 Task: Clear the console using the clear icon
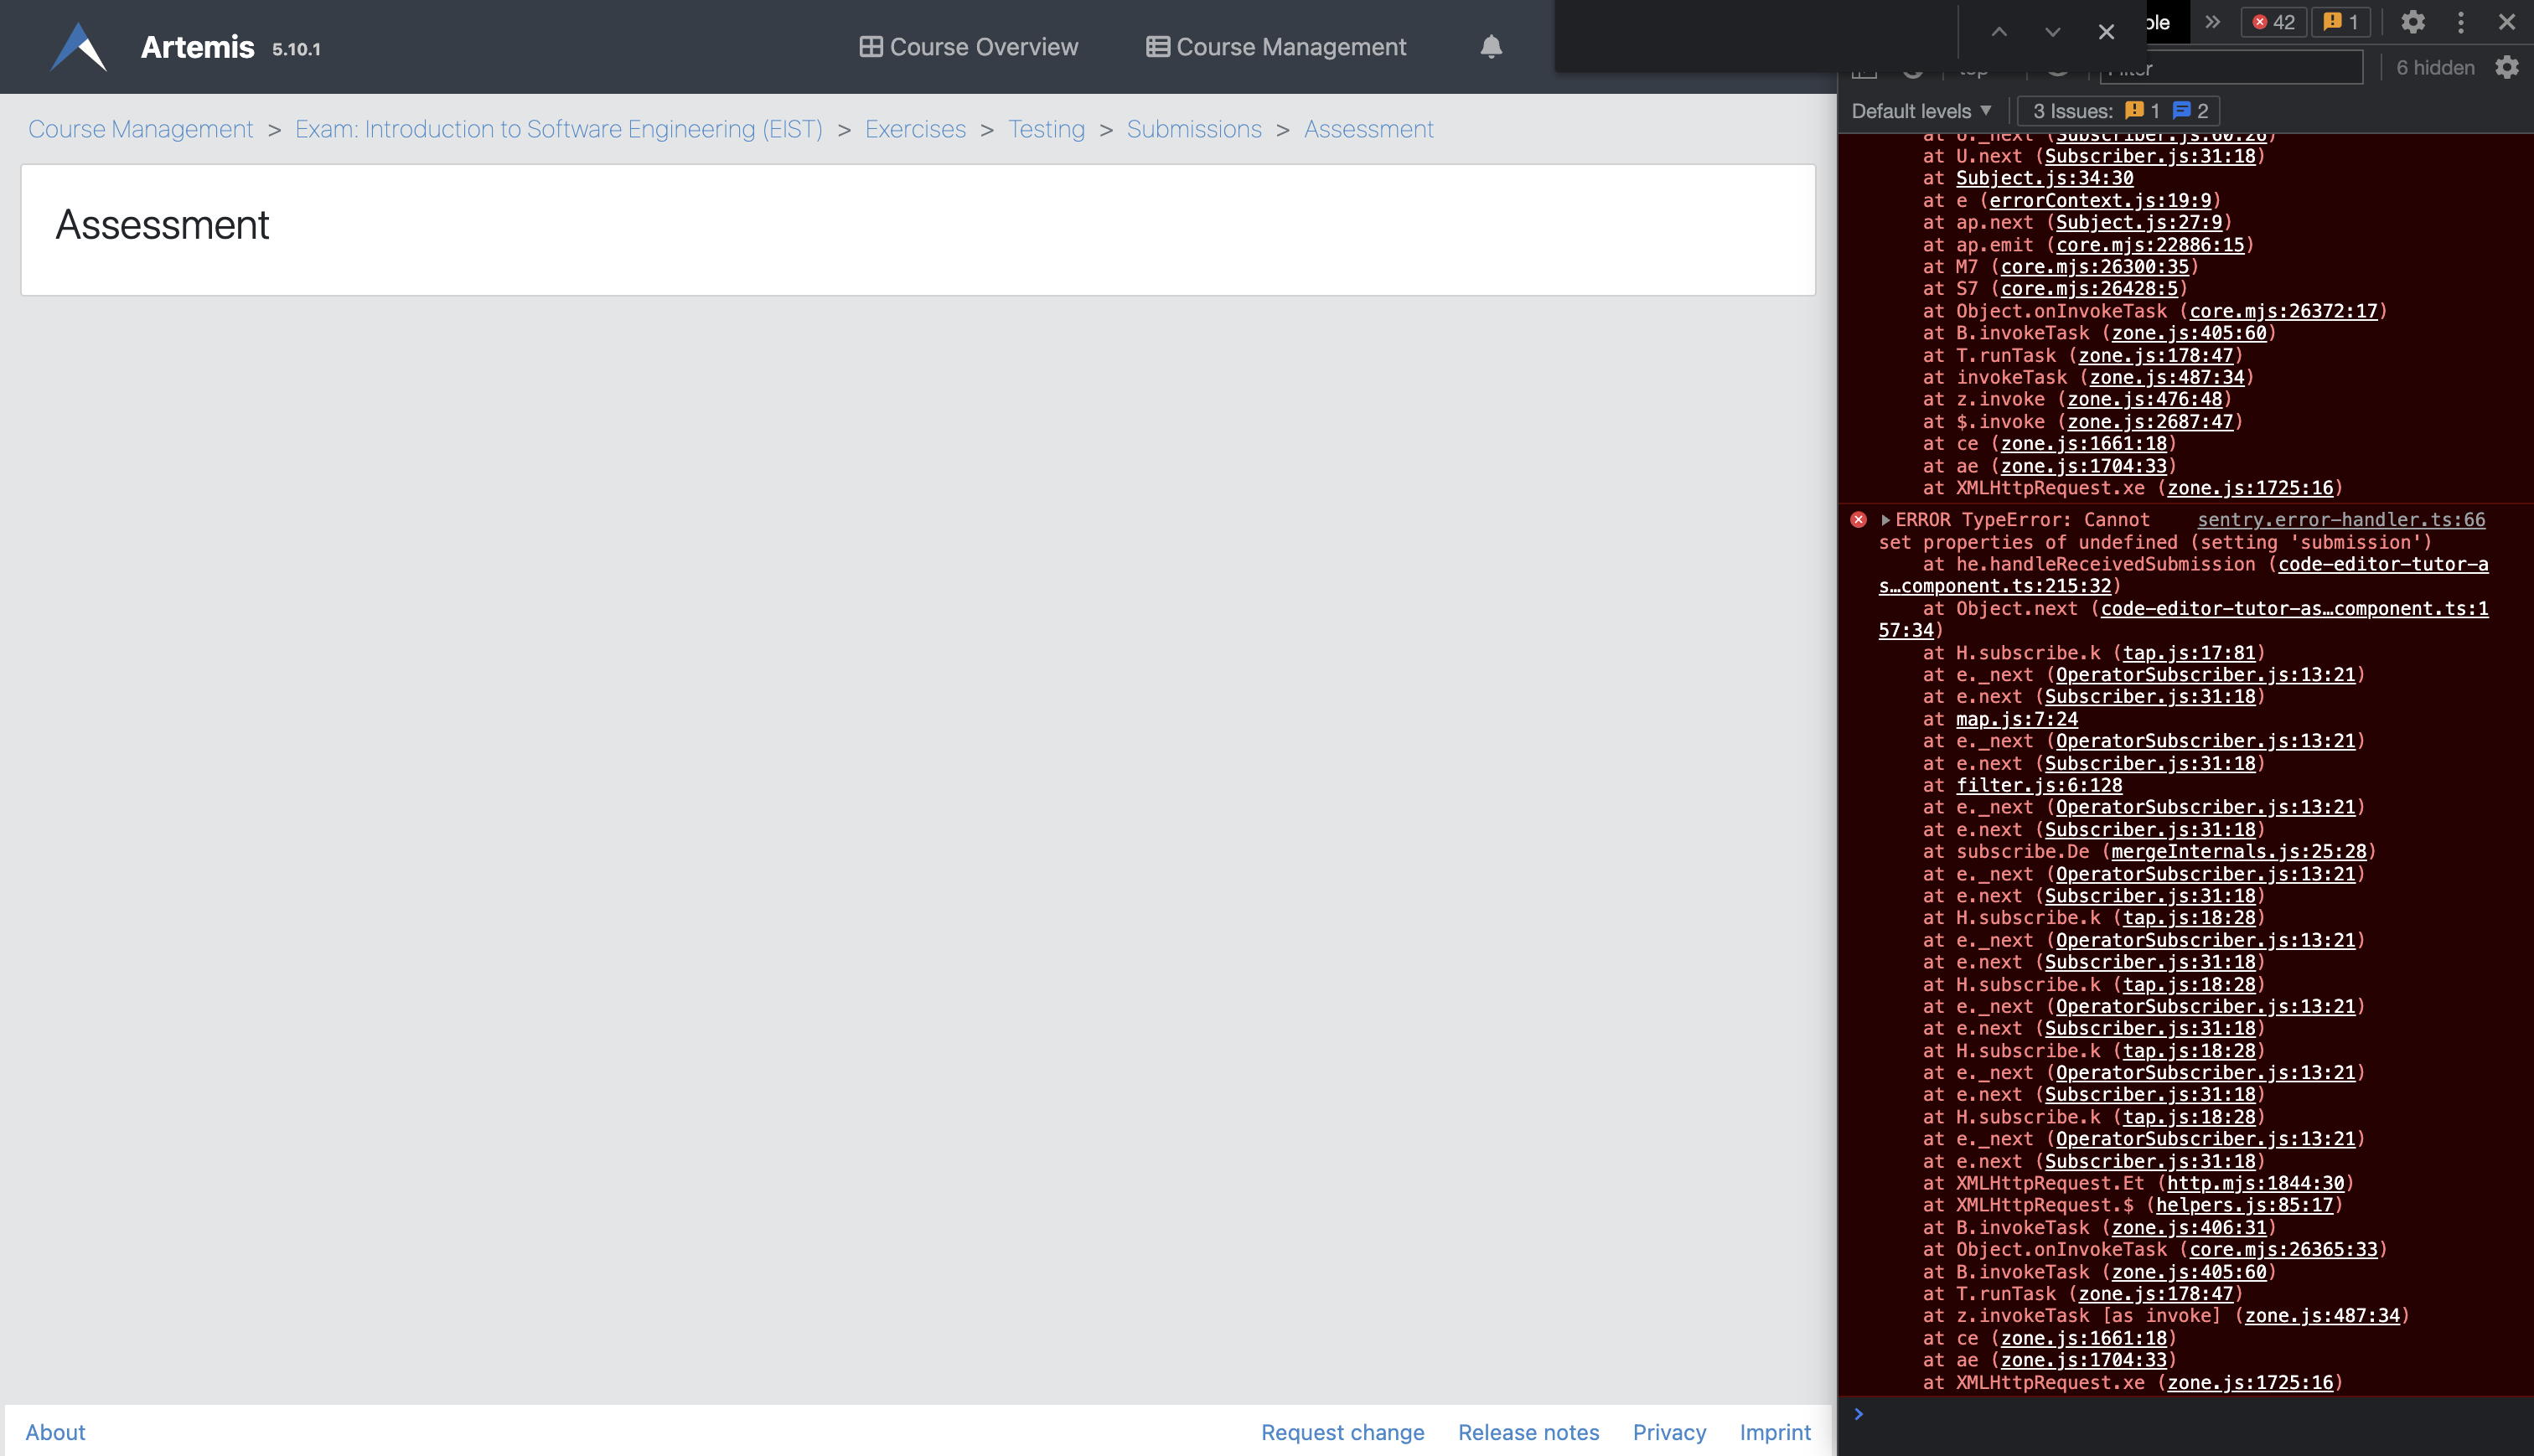1912,69
